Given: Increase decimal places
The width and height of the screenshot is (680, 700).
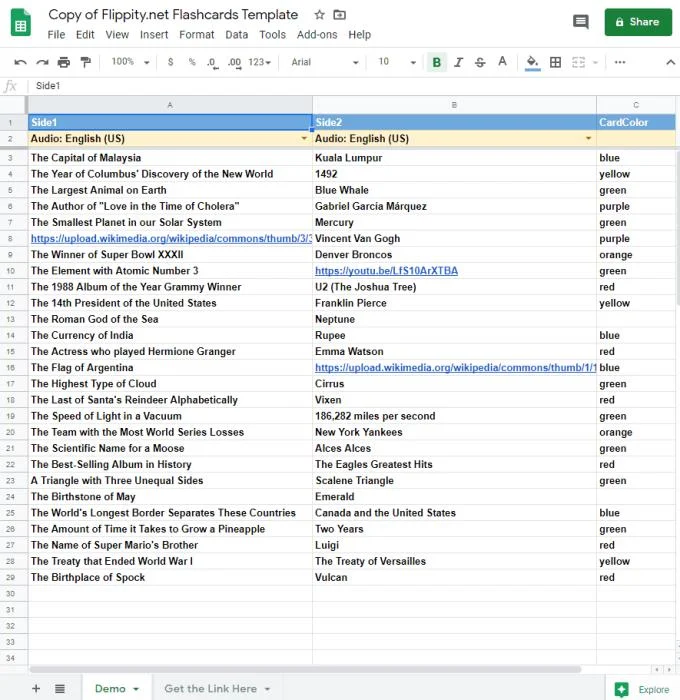Looking at the screenshot, I should 234,62.
